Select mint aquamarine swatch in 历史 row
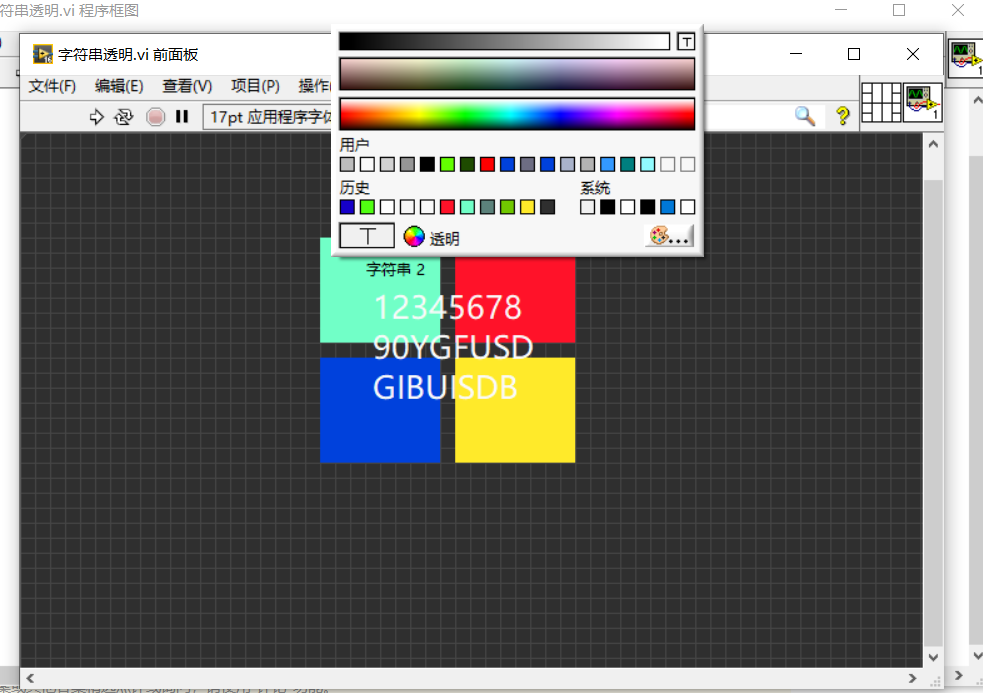This screenshot has width=983, height=693. (467, 207)
